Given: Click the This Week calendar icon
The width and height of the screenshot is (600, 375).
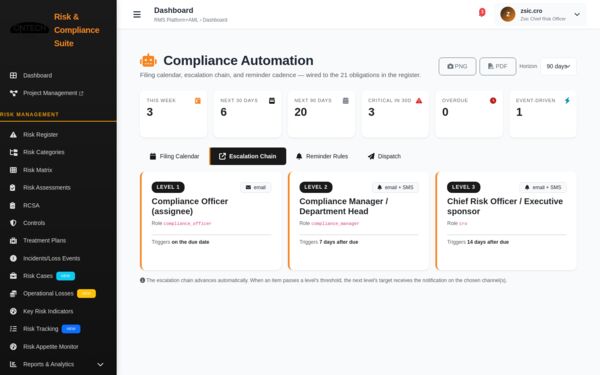Looking at the screenshot, I should (197, 101).
